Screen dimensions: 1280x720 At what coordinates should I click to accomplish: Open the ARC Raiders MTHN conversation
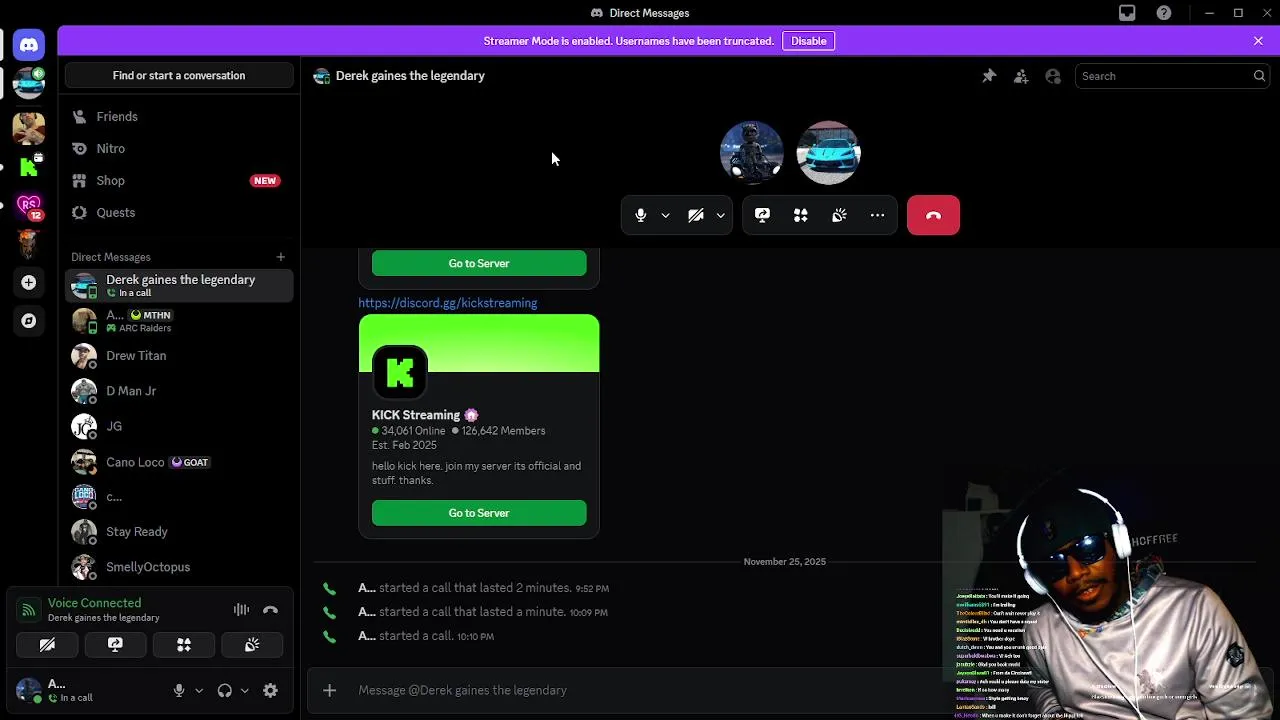click(179, 321)
